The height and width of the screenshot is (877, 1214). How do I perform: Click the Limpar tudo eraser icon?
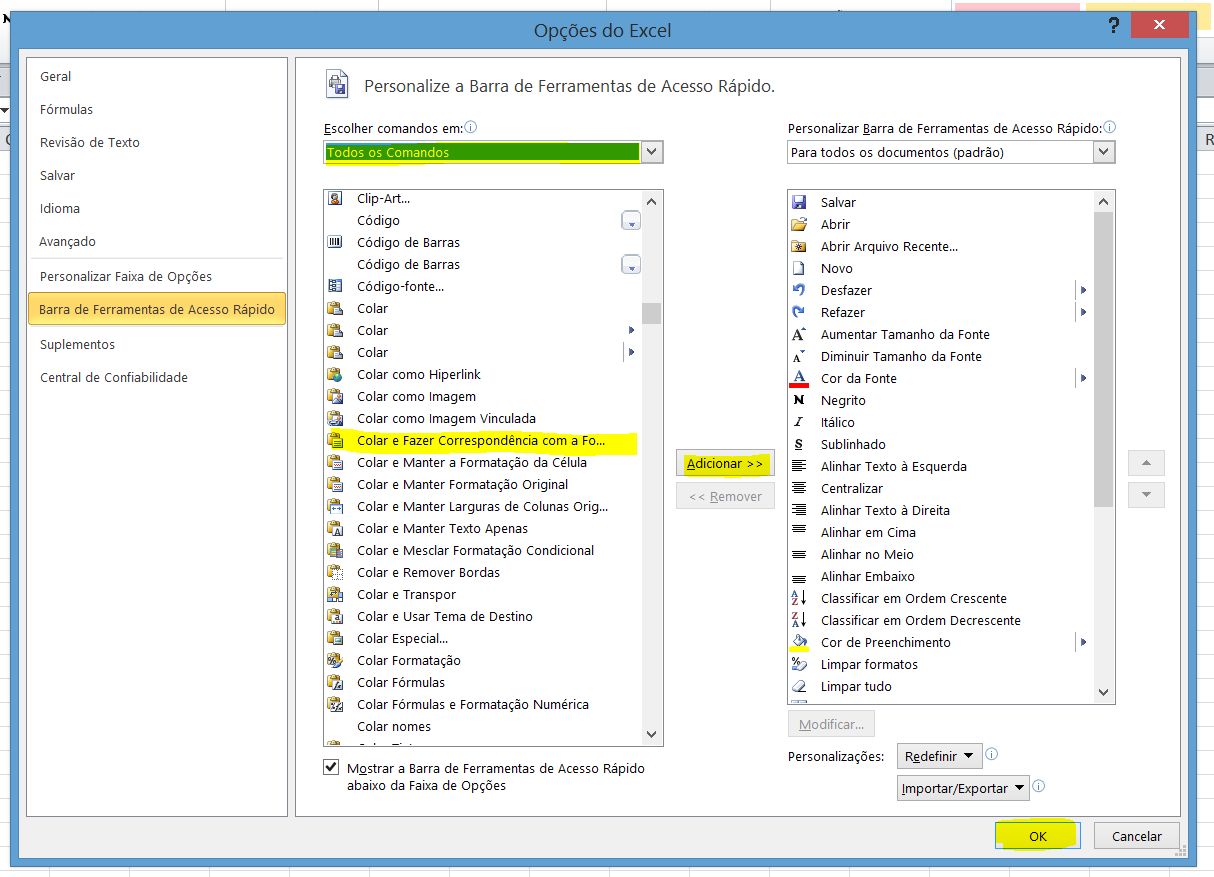coord(799,686)
